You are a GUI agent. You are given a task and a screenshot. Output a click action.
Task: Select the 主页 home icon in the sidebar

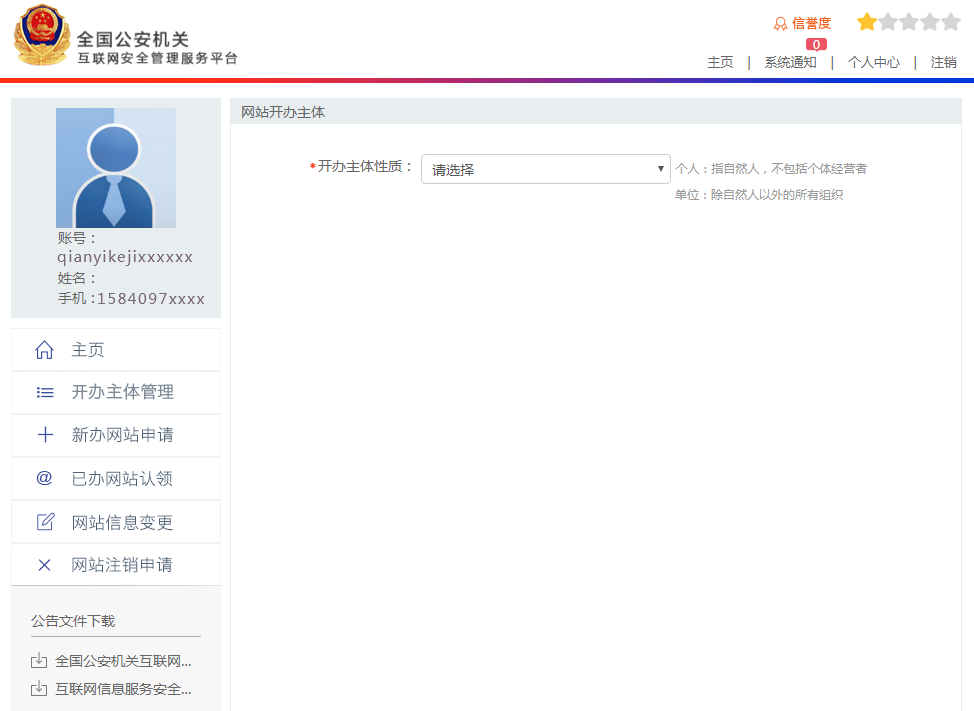[44, 348]
